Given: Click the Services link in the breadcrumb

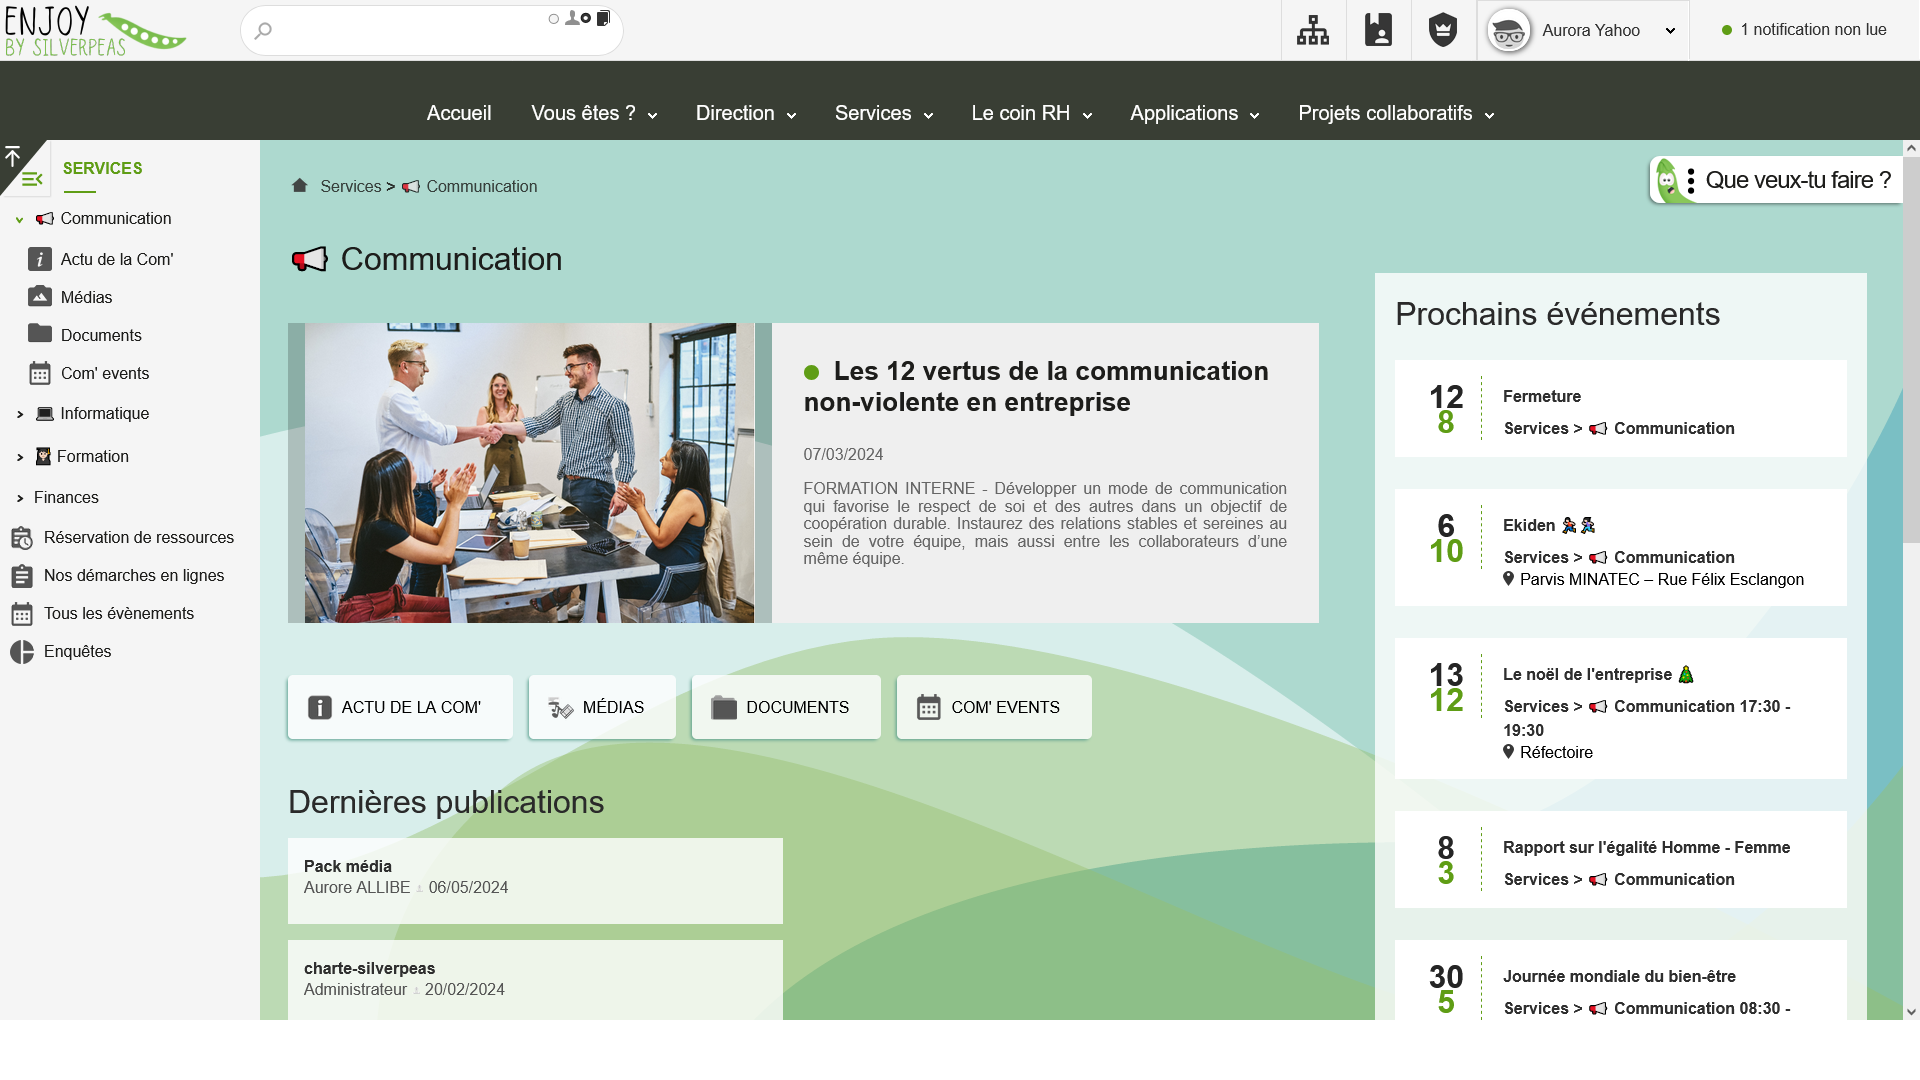Looking at the screenshot, I should (350, 186).
